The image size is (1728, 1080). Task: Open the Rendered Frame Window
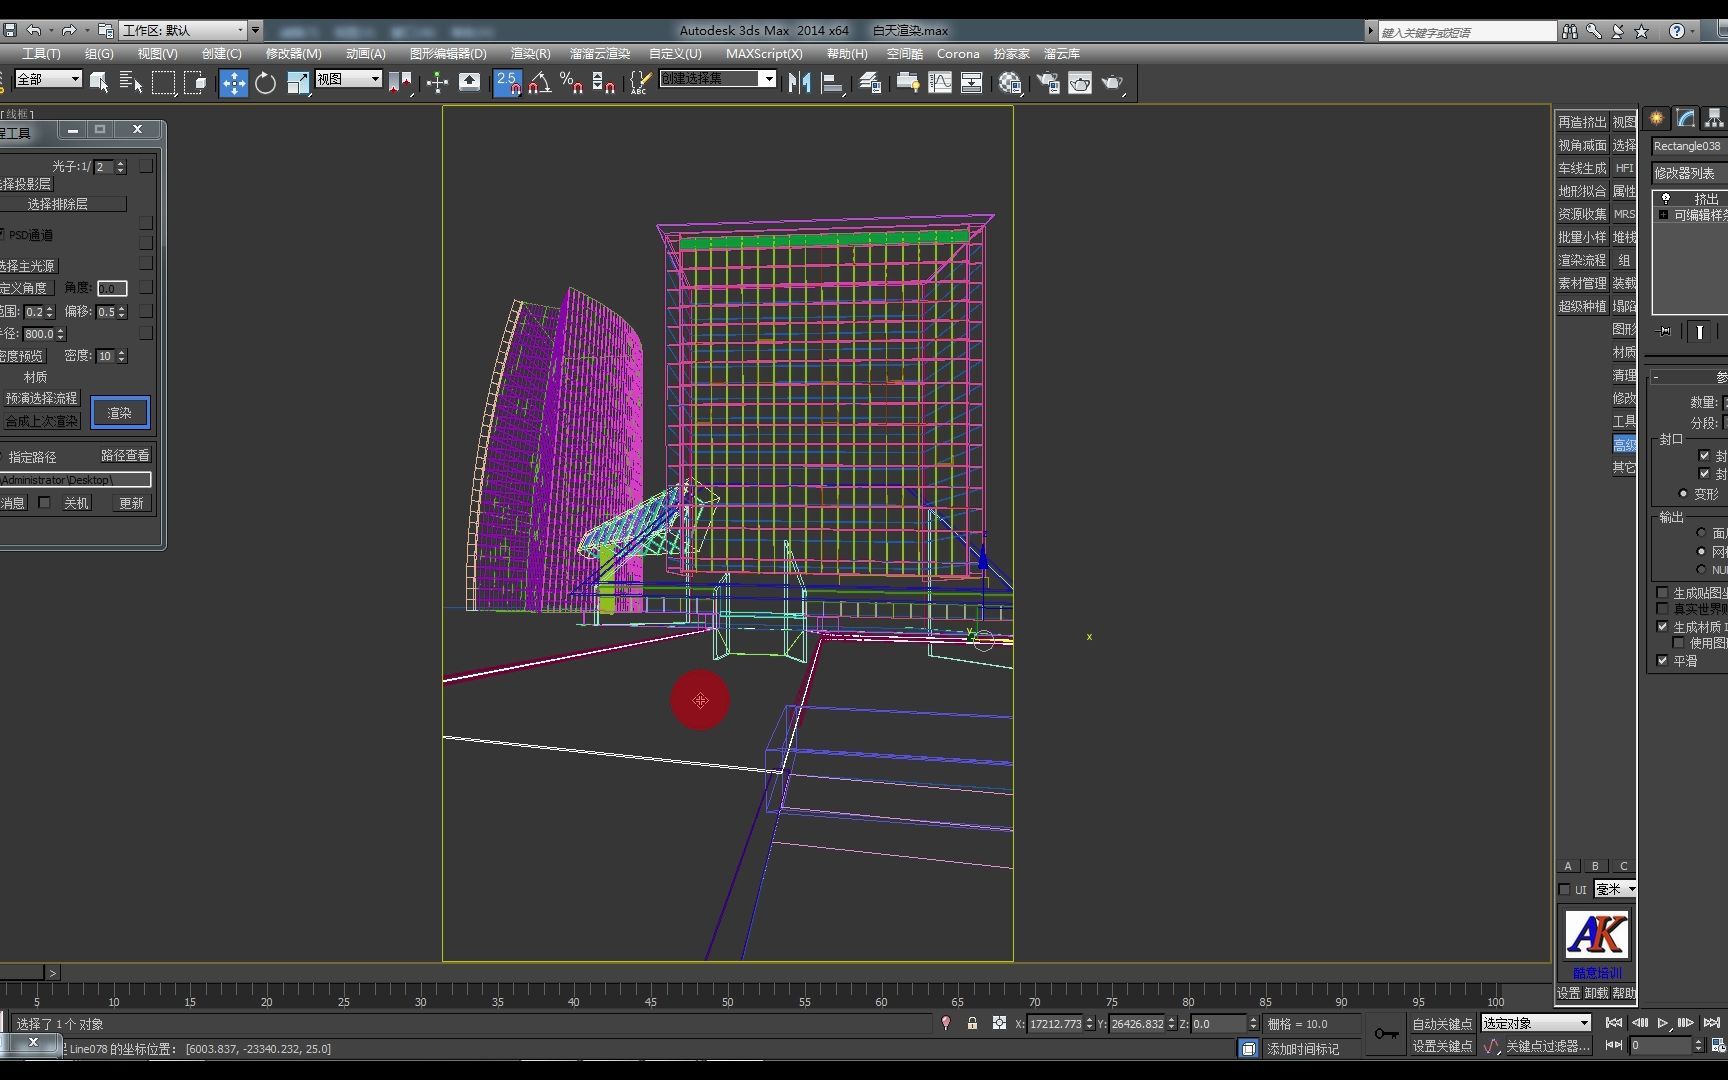pyautogui.click(x=1080, y=83)
